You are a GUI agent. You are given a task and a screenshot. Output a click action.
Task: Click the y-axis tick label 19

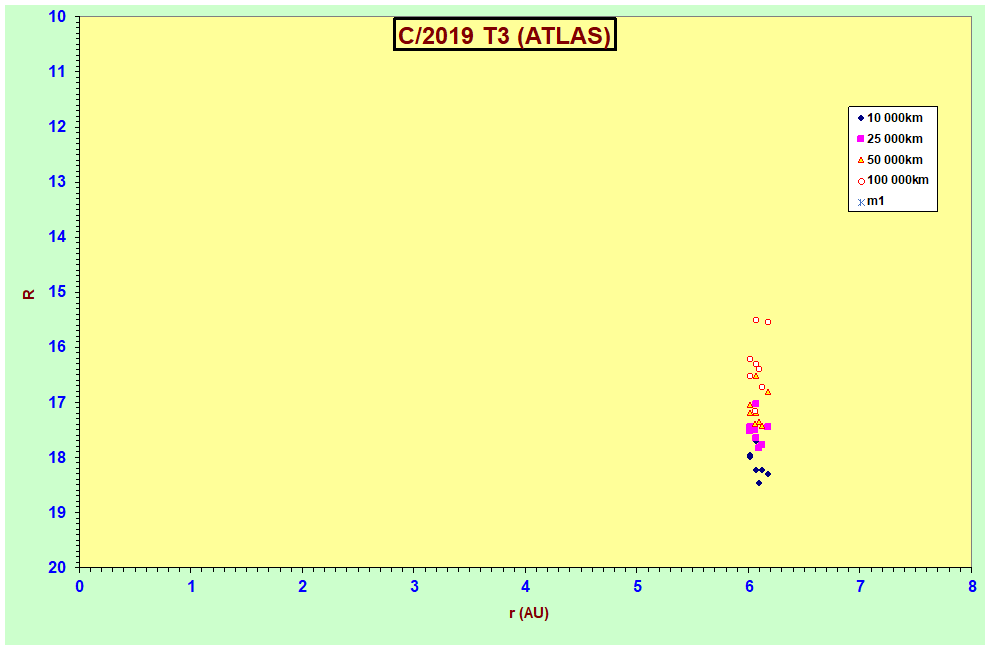57,512
